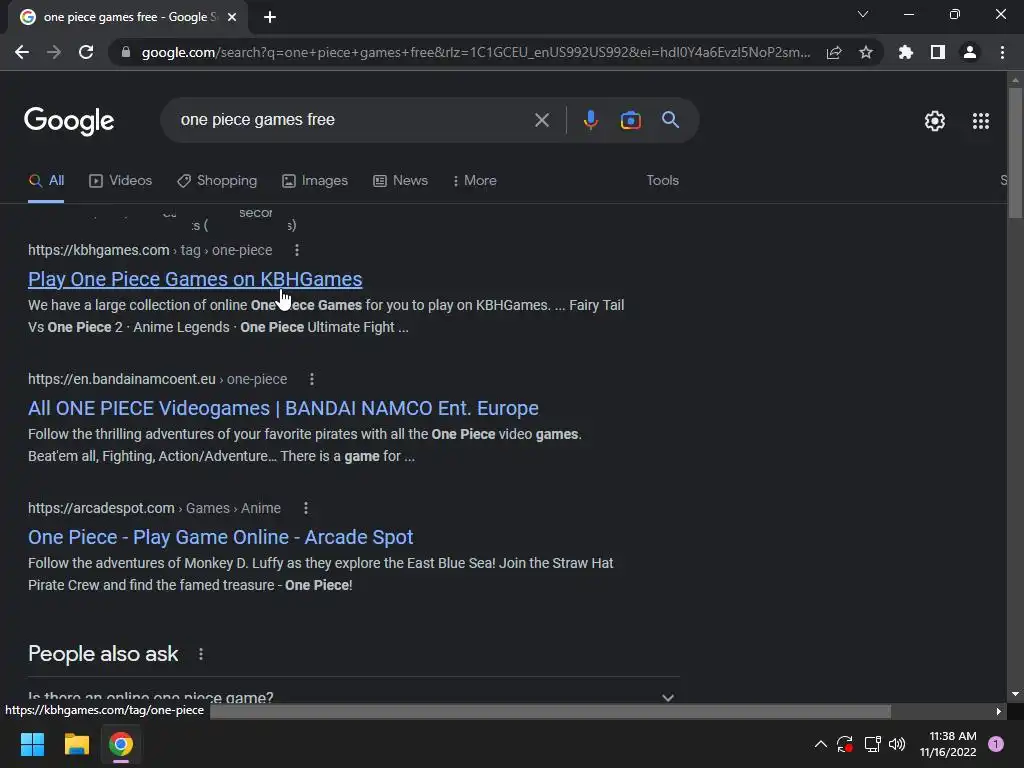Toggle the Chrome side panel
The height and width of the screenshot is (768, 1024).
click(938, 52)
